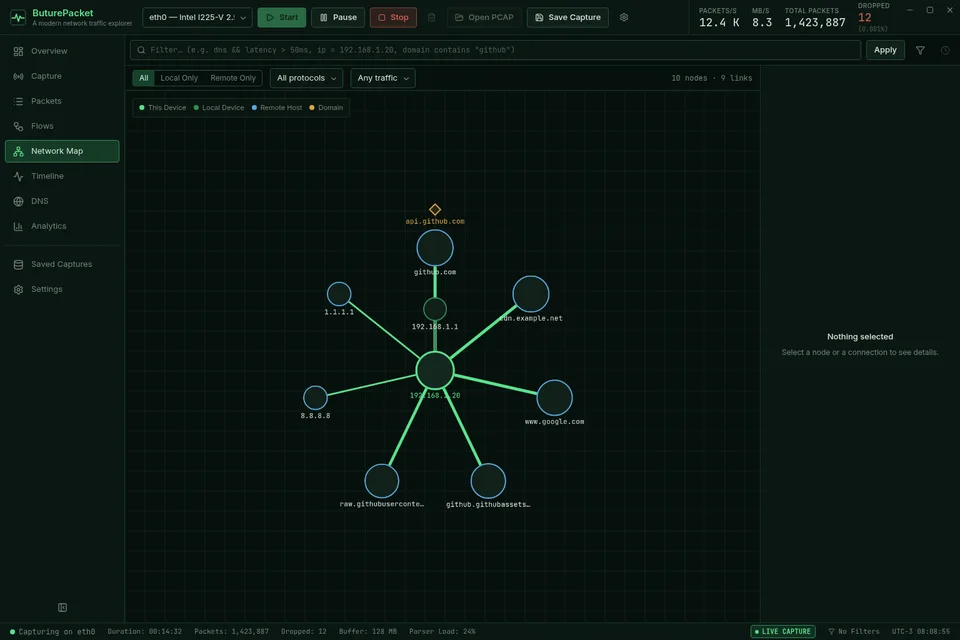Open the Overview page in sidebar
Screen dimensions: 960x640
[62, 51]
